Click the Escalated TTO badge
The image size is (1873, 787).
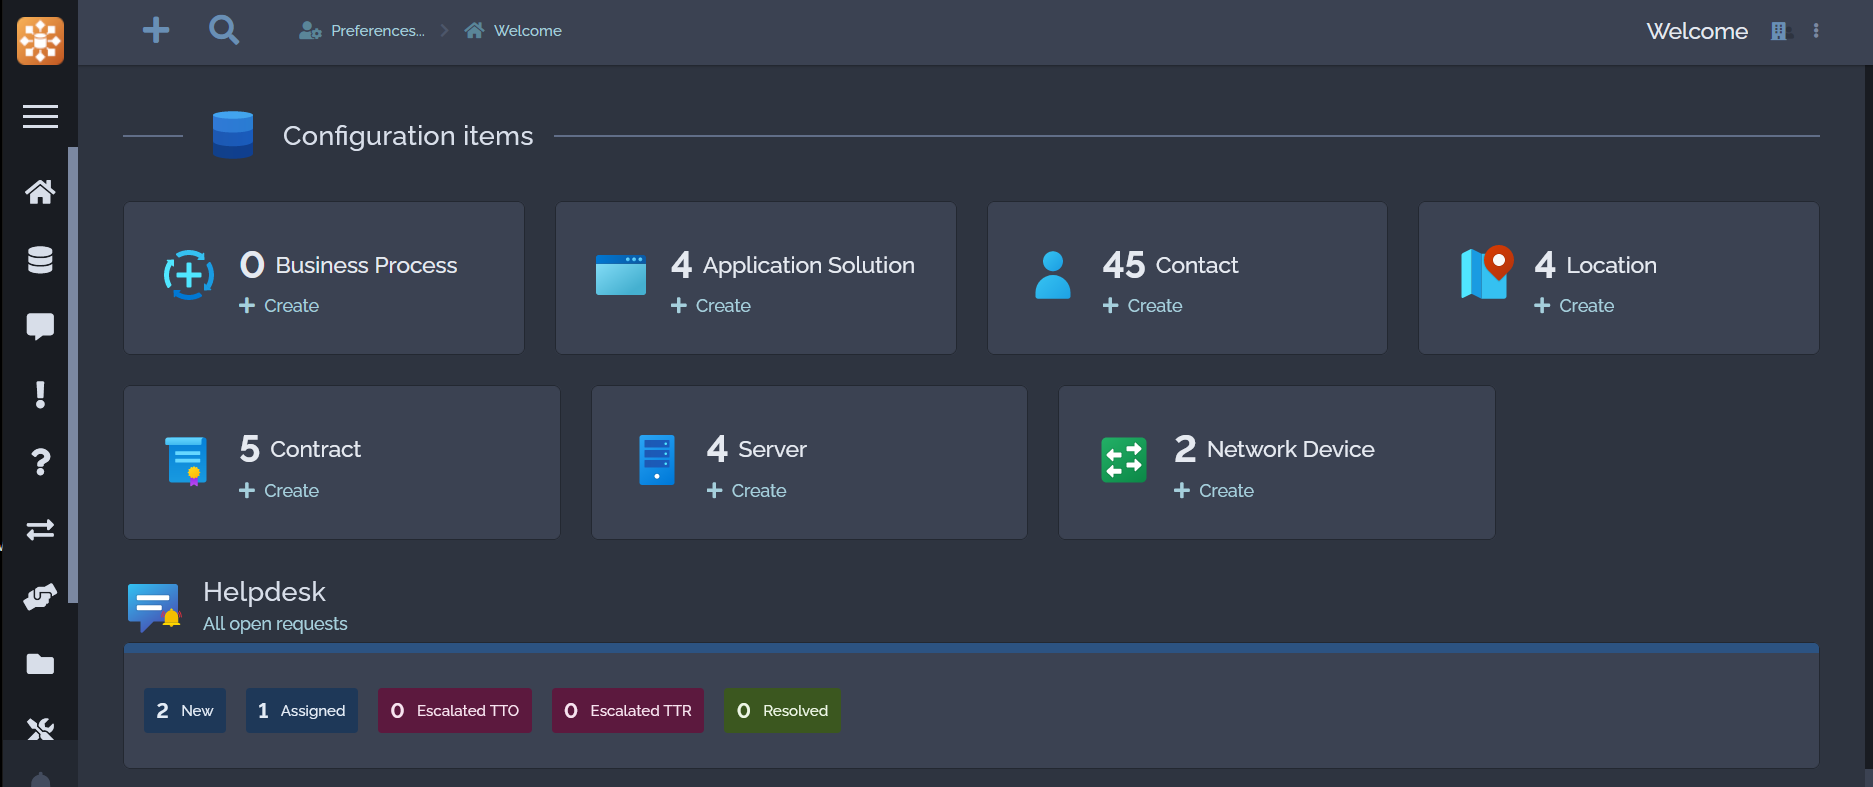click(x=455, y=711)
